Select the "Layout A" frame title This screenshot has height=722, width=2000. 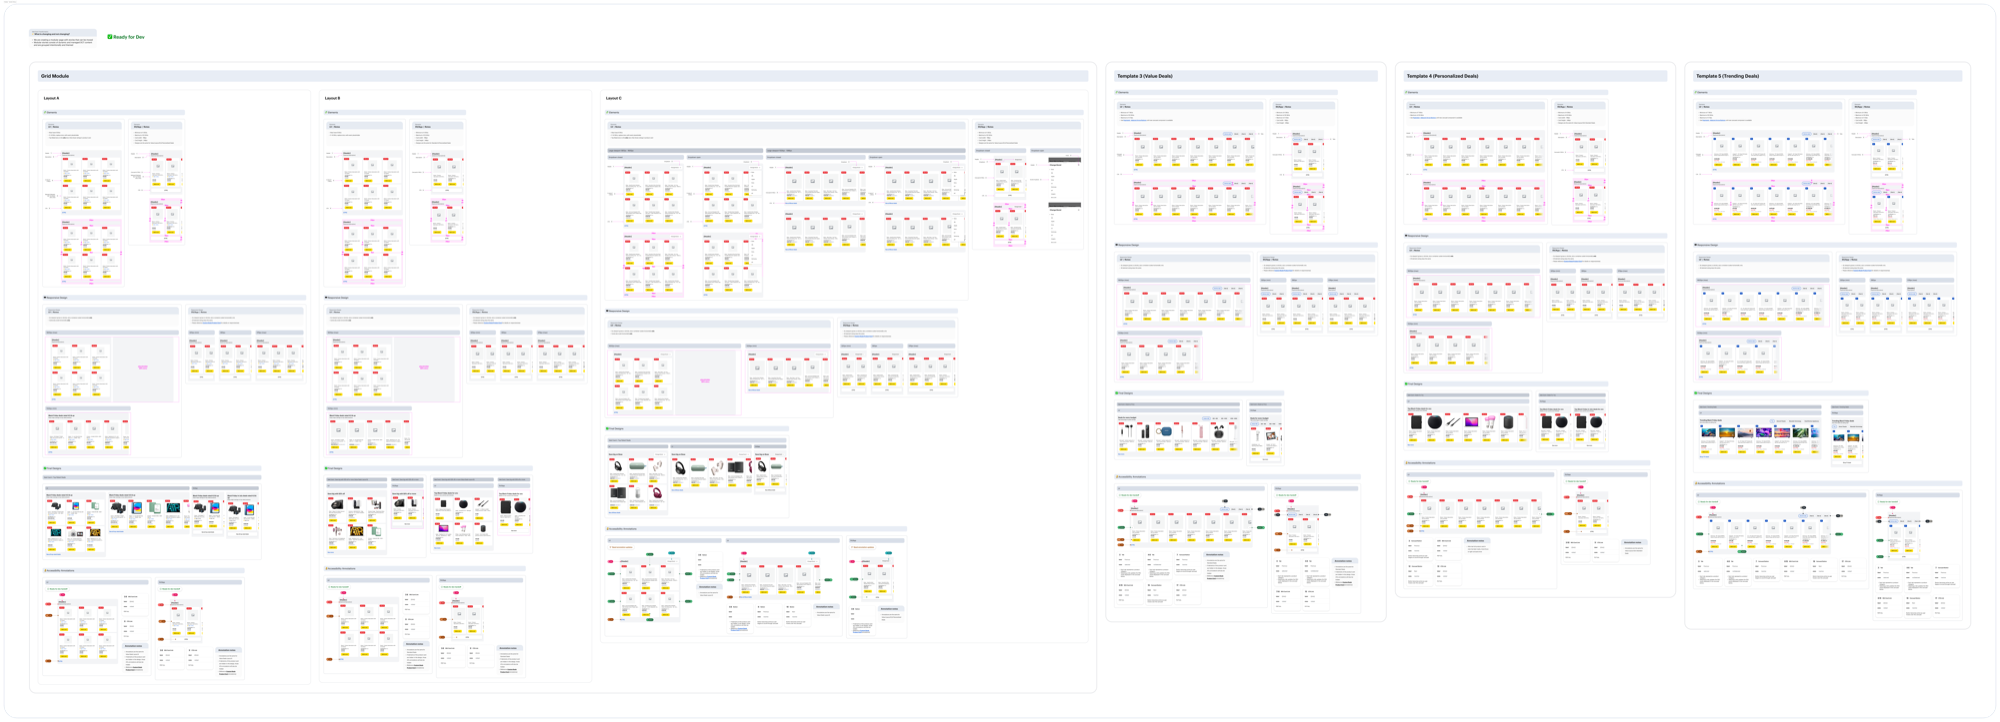pos(51,98)
